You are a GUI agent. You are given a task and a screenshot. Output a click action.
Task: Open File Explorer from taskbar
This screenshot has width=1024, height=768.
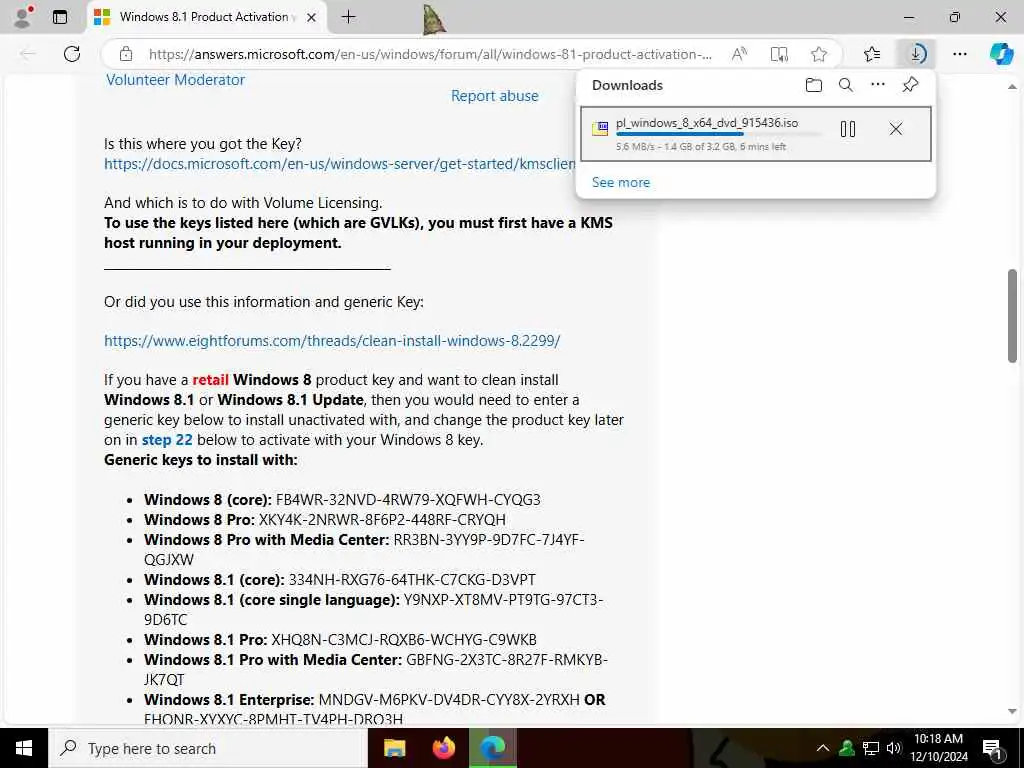pos(394,748)
